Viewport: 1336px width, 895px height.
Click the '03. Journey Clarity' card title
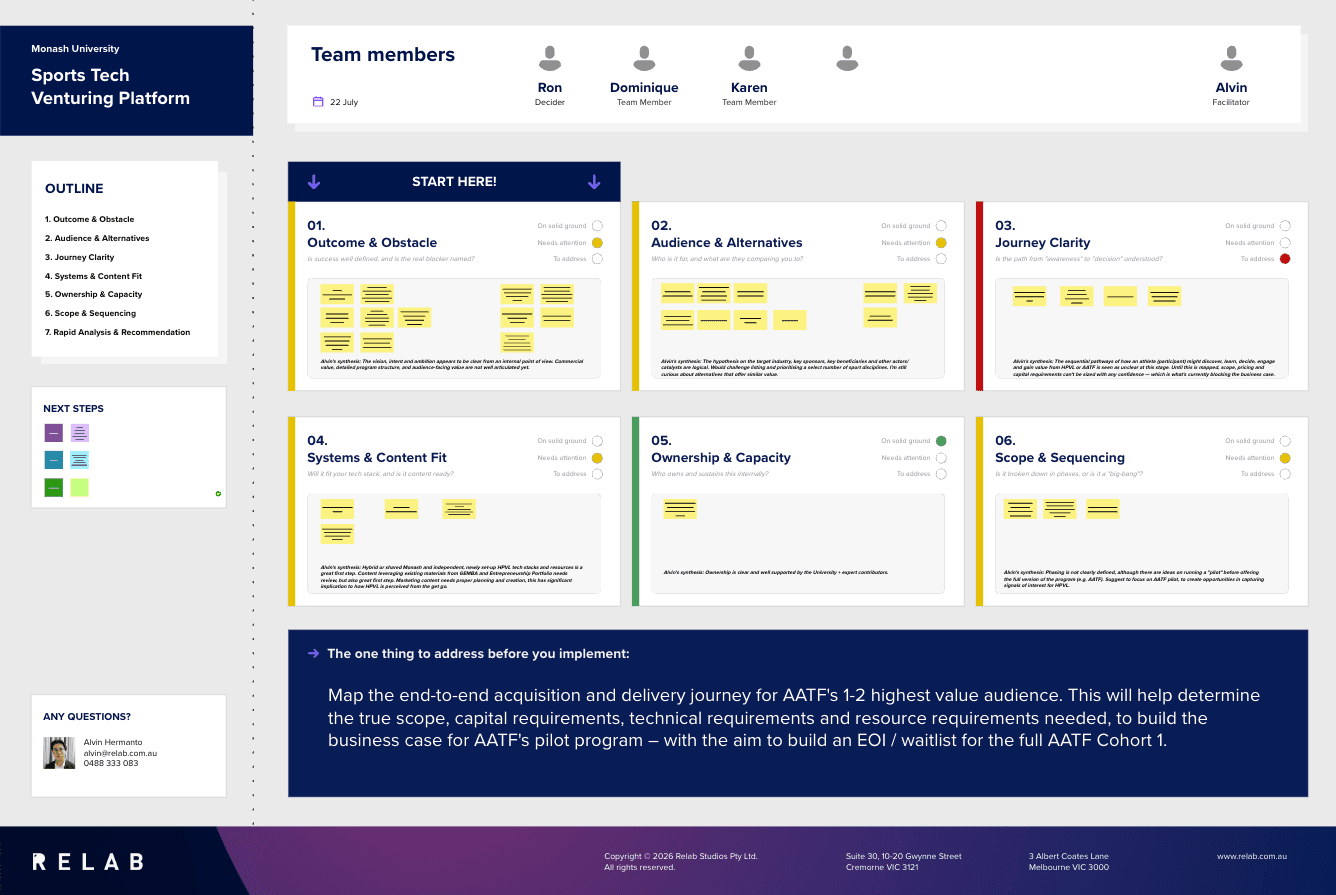(x=1043, y=234)
